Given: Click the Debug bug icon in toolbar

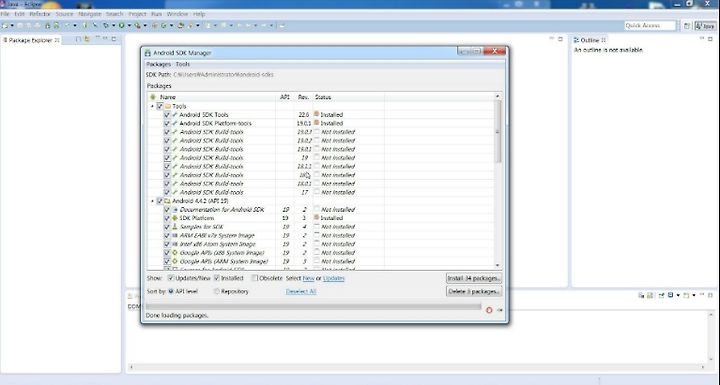Looking at the screenshot, I should [106, 25].
